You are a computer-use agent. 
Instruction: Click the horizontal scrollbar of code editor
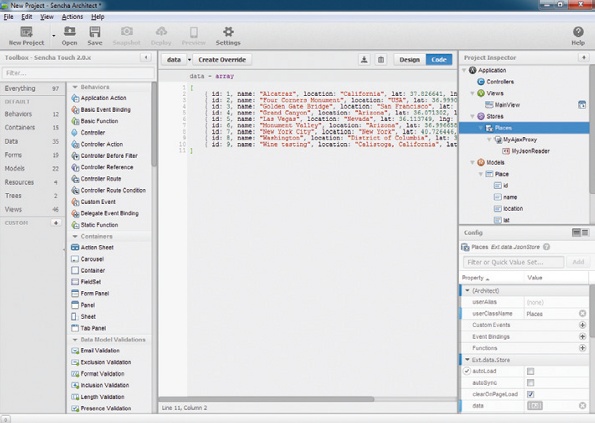coord(266,399)
